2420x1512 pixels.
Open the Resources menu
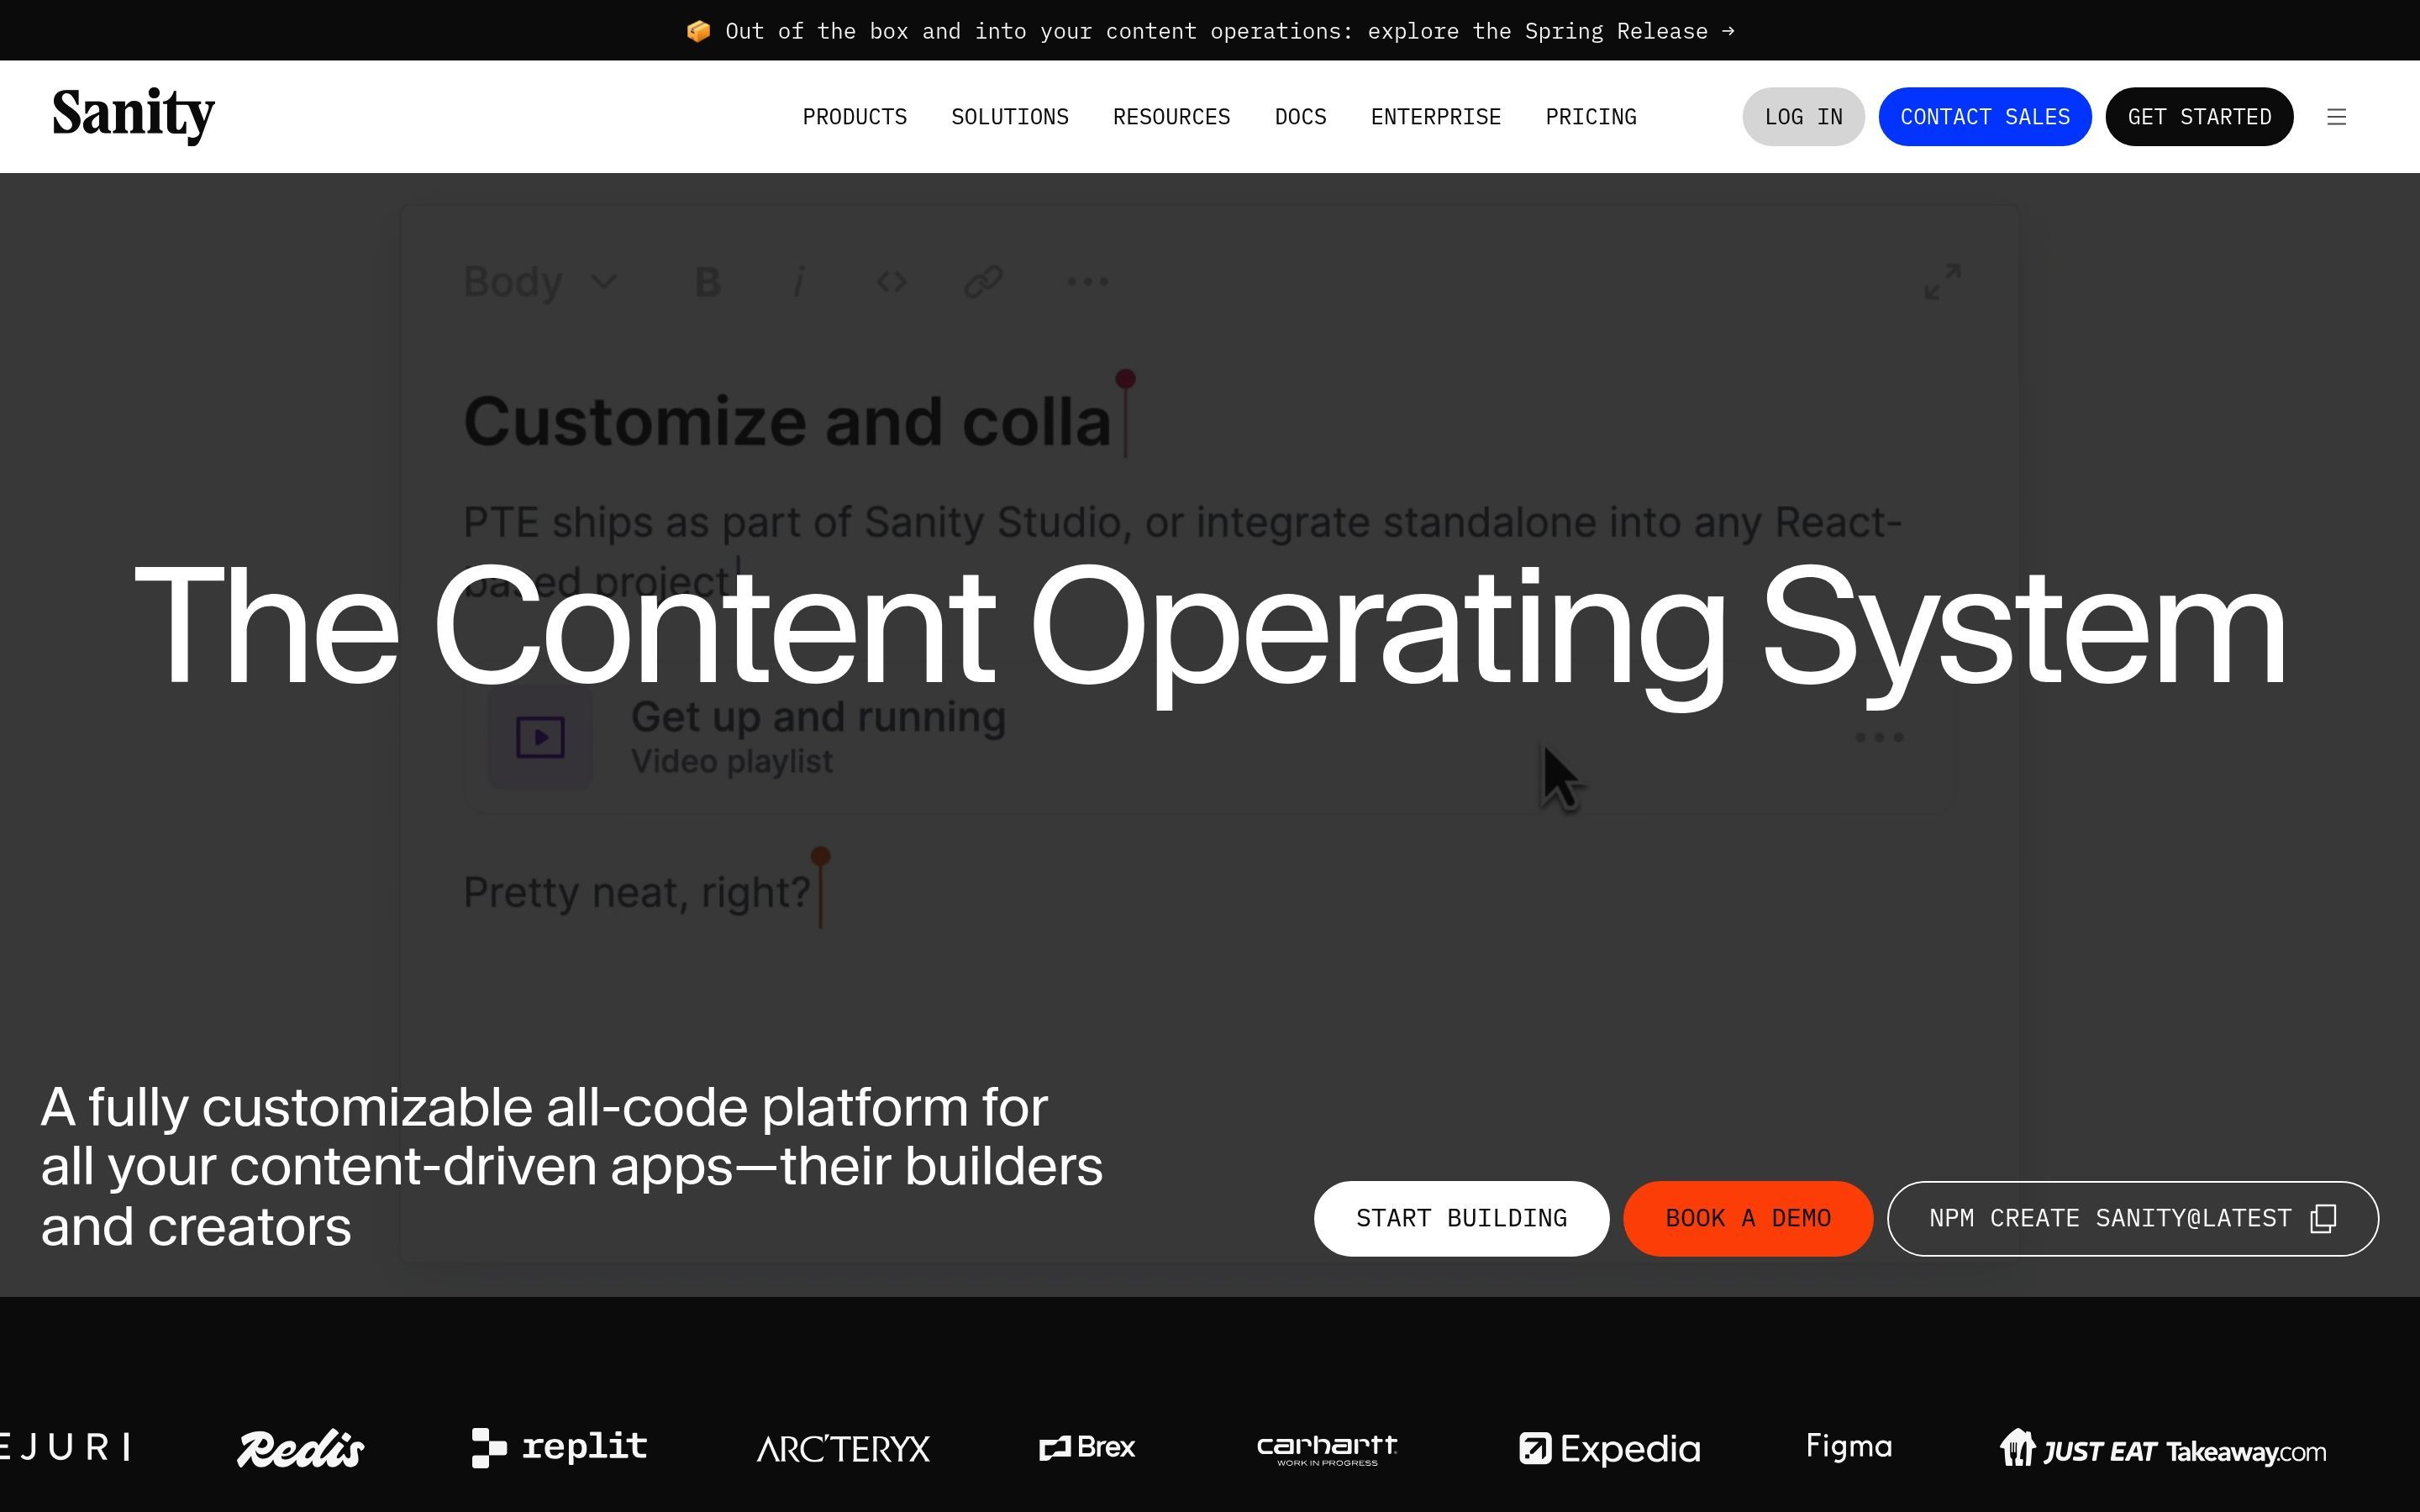(1171, 117)
